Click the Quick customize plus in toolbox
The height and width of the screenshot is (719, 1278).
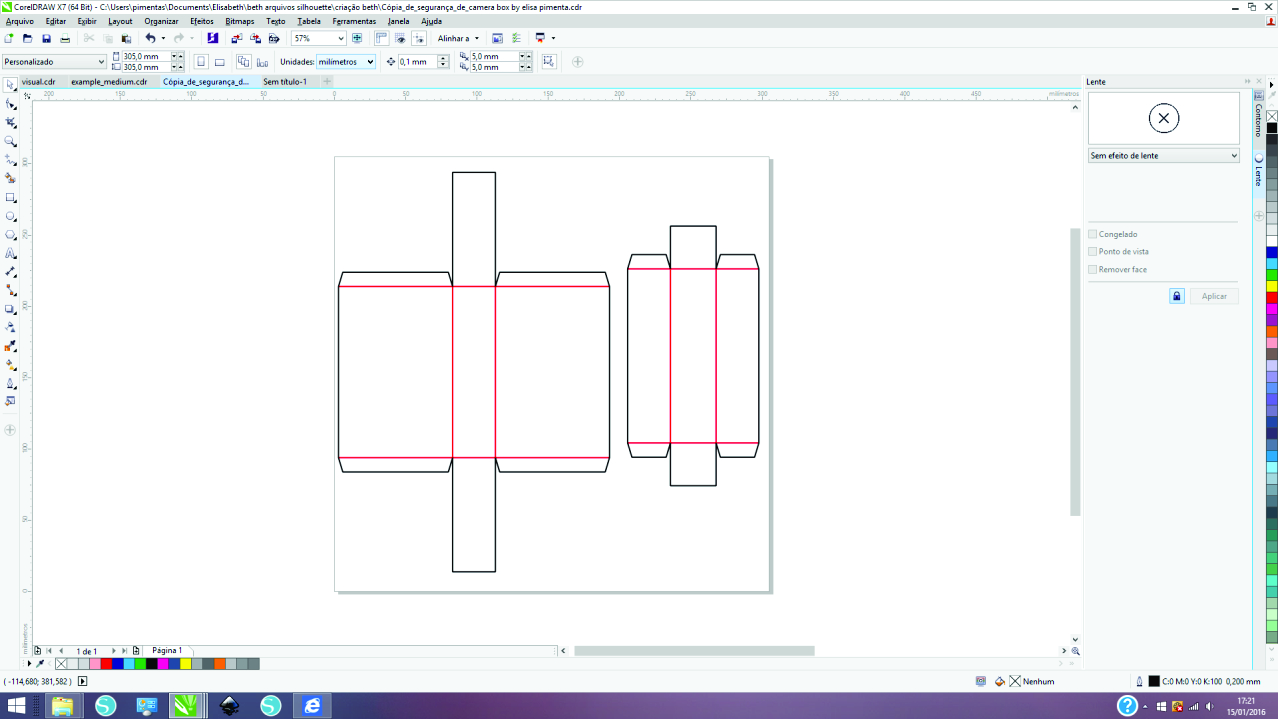pyautogui.click(x=10, y=430)
